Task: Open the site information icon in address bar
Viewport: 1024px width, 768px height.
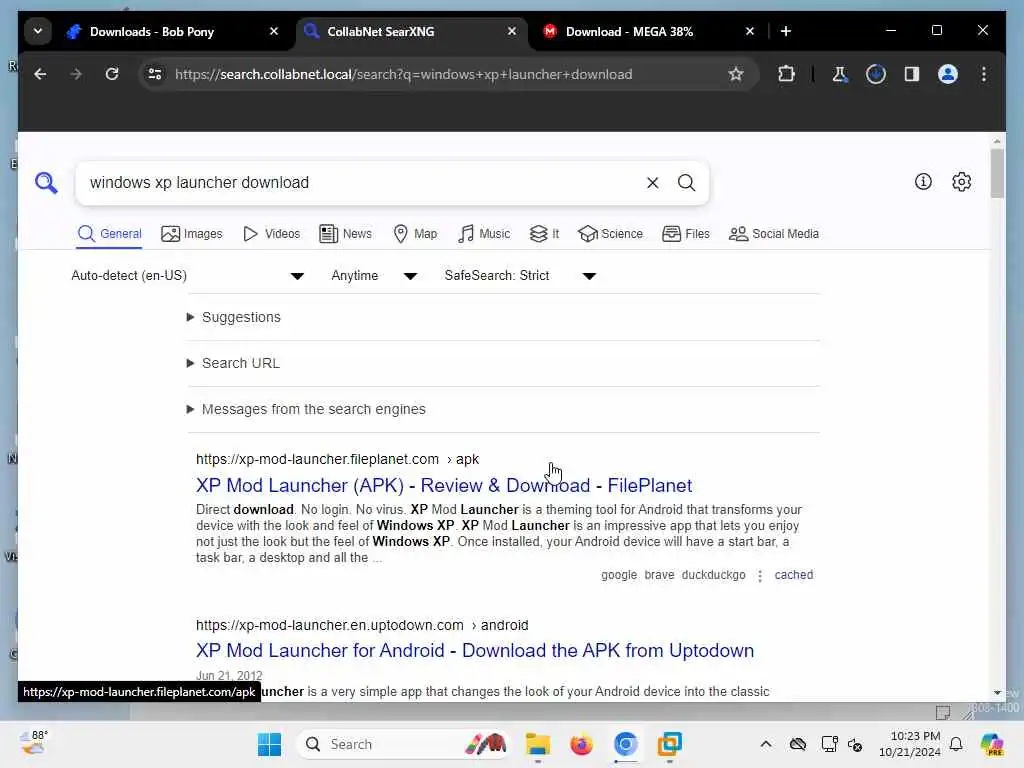Action: click(x=155, y=74)
